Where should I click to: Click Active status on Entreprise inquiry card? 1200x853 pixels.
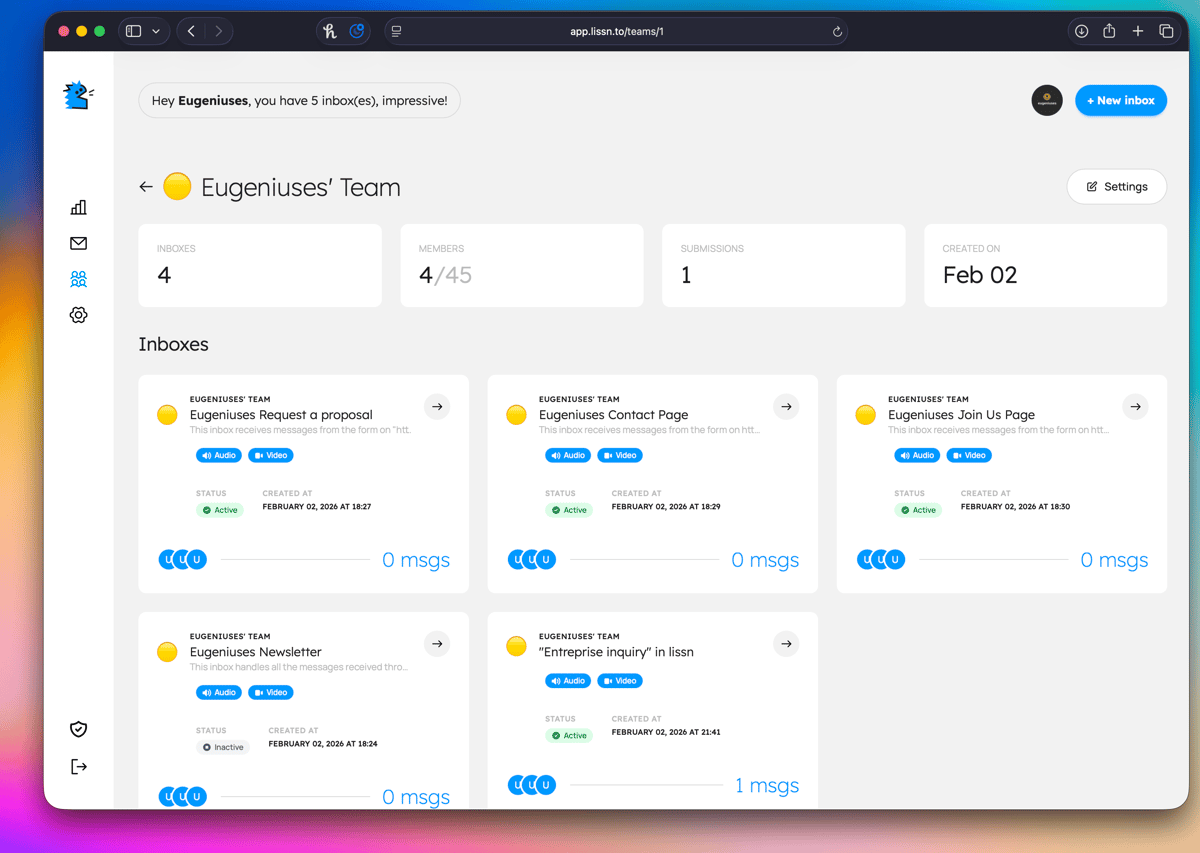tap(569, 735)
